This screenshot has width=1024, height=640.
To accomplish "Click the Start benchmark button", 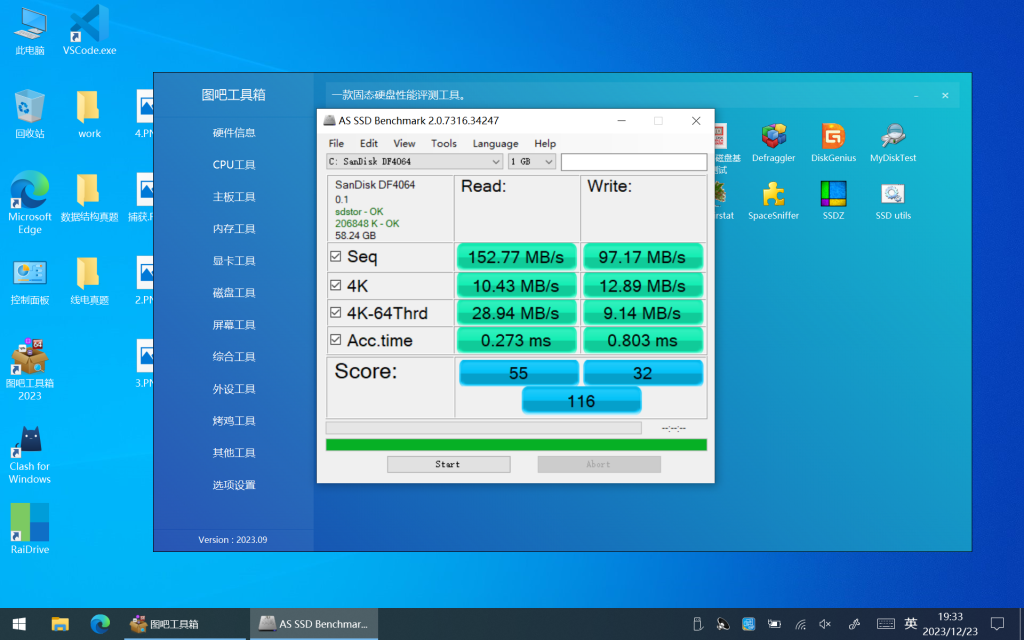I will coord(449,464).
